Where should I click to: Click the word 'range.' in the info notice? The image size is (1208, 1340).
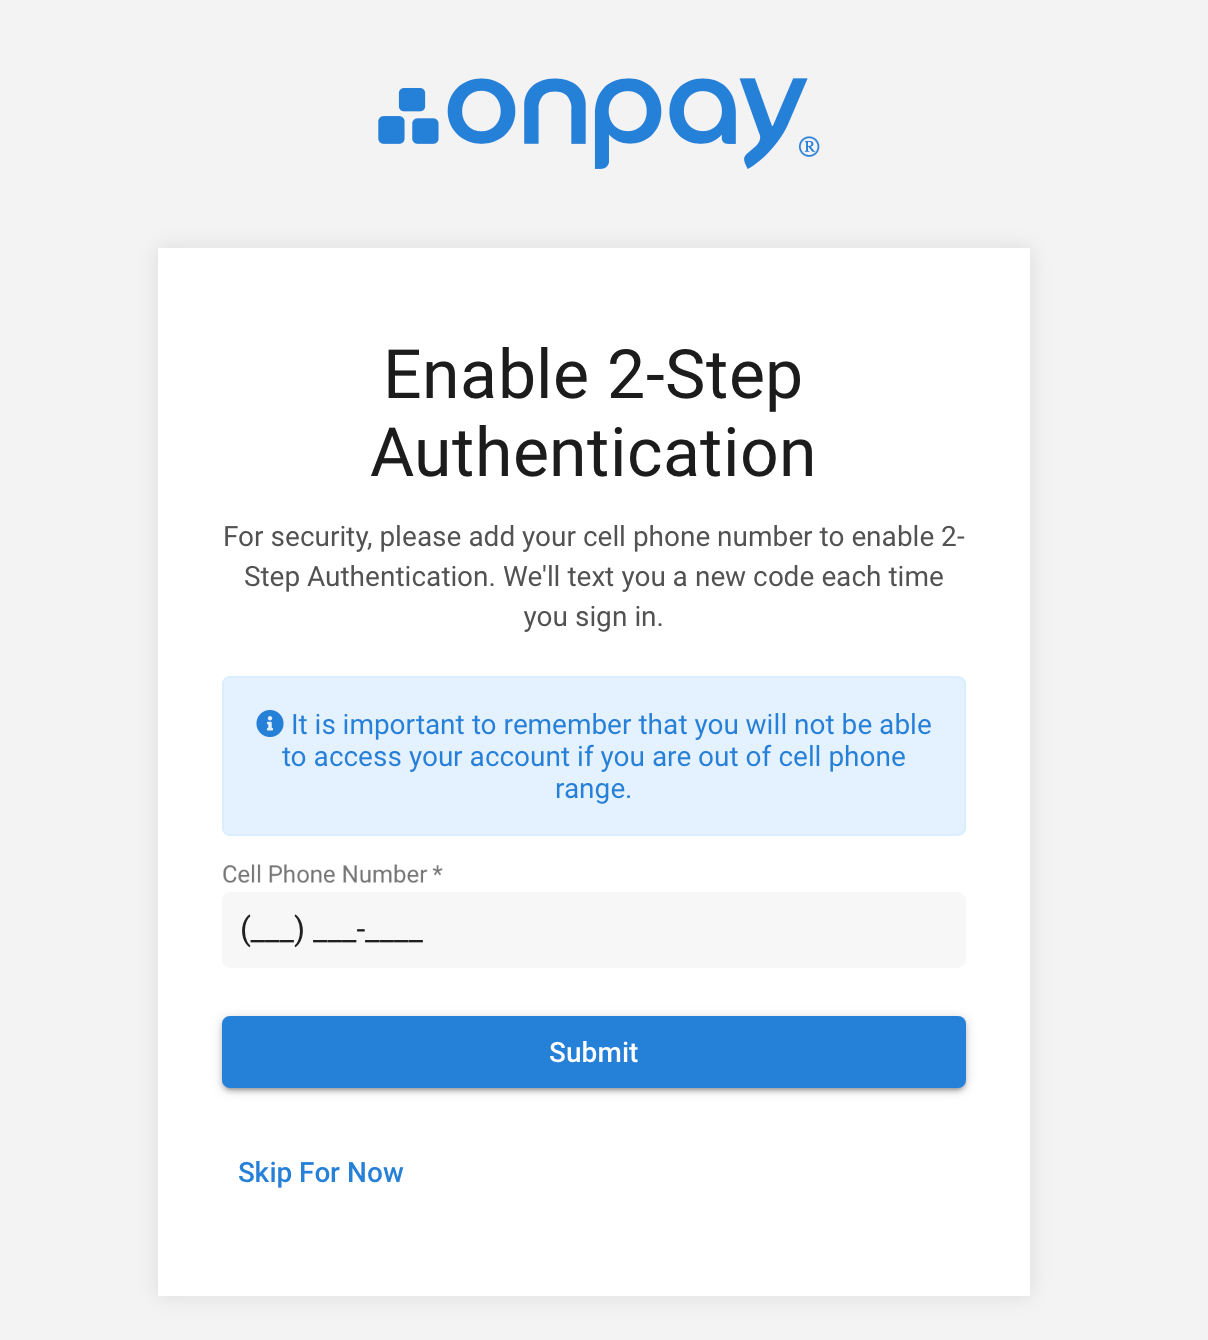click(x=594, y=789)
